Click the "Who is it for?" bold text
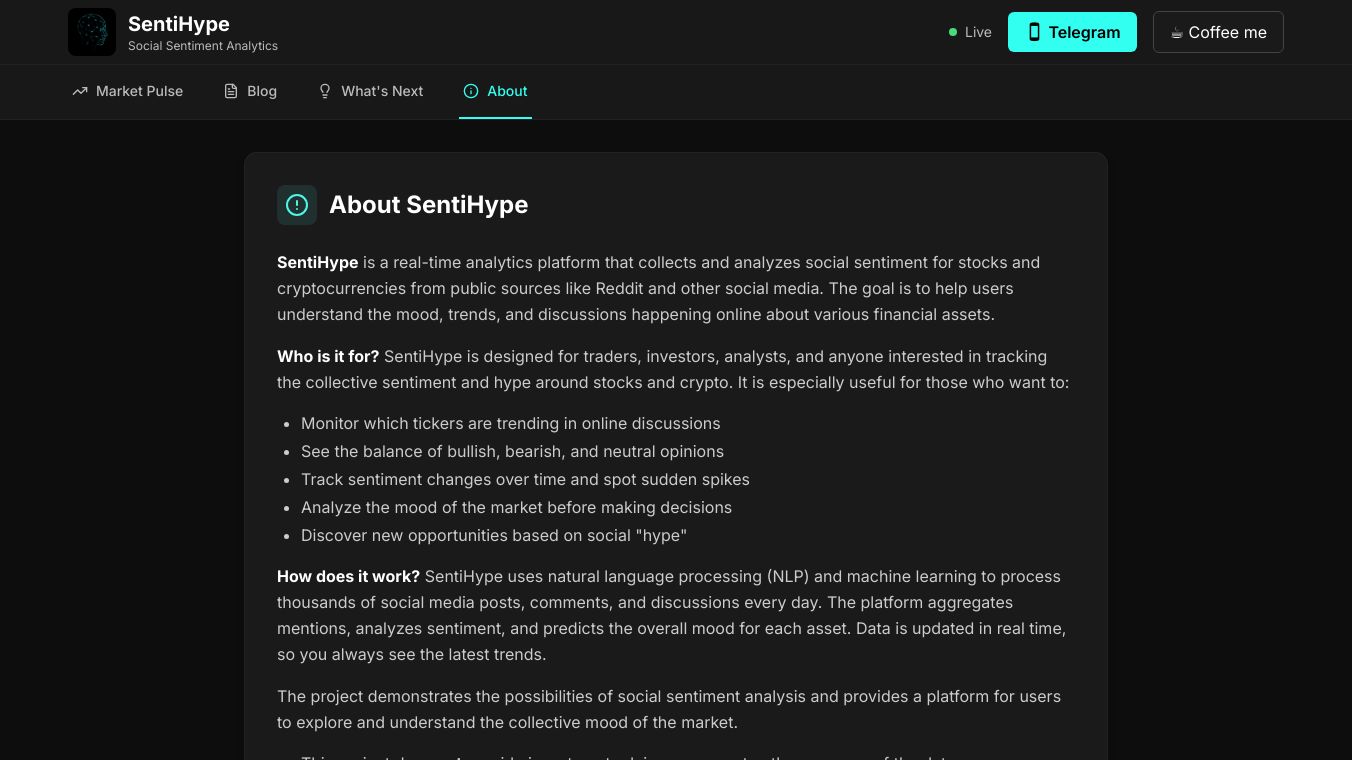1352x760 pixels. pyautogui.click(x=328, y=356)
